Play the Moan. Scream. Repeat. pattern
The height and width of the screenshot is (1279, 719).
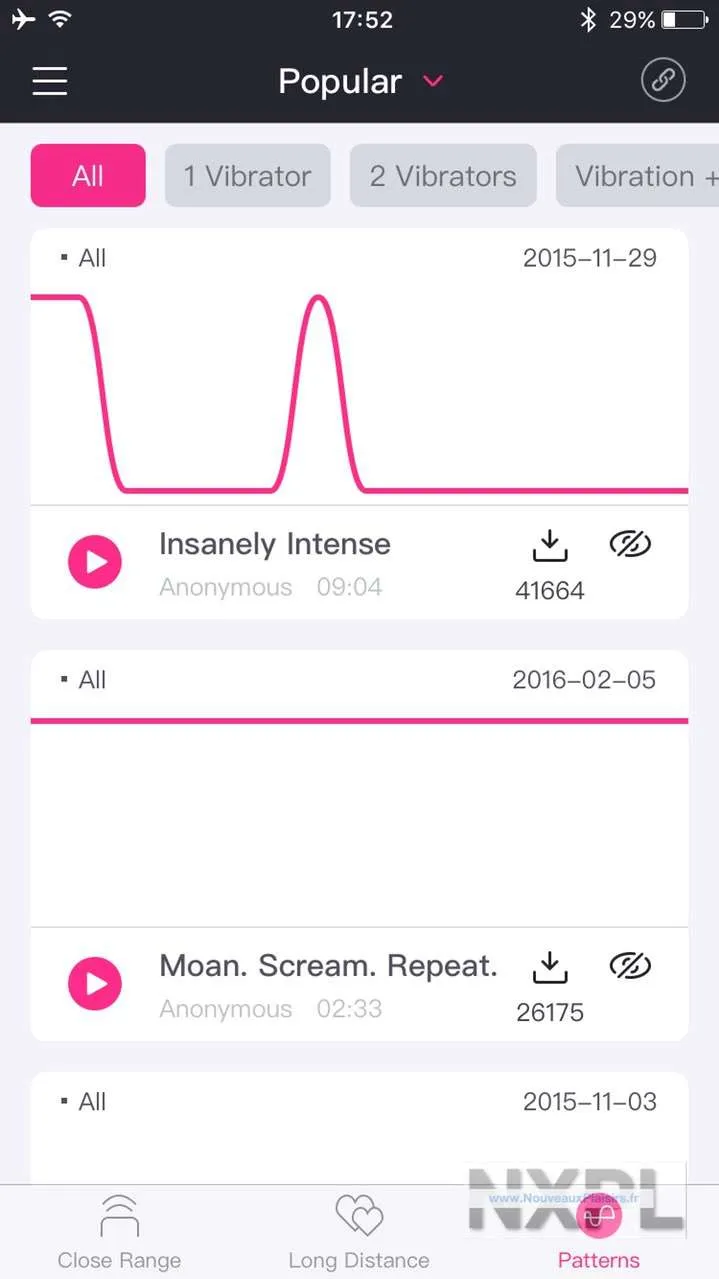tap(95, 983)
